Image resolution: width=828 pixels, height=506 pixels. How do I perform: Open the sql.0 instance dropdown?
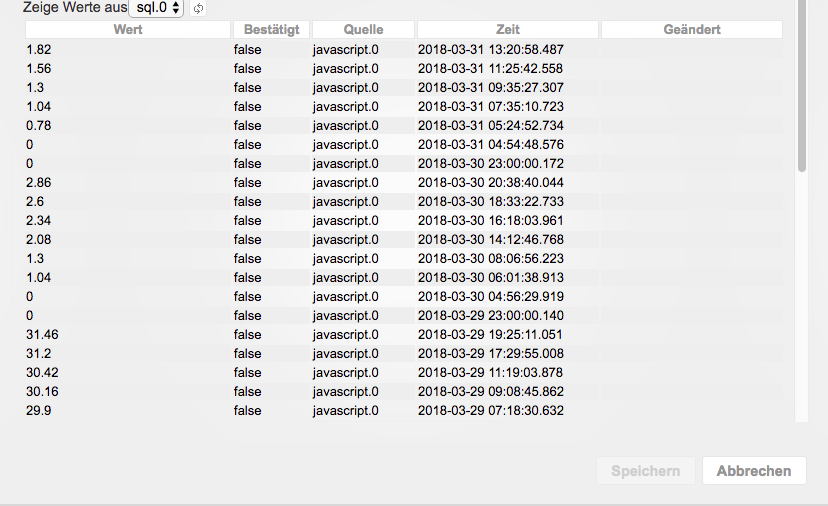pyautogui.click(x=157, y=8)
